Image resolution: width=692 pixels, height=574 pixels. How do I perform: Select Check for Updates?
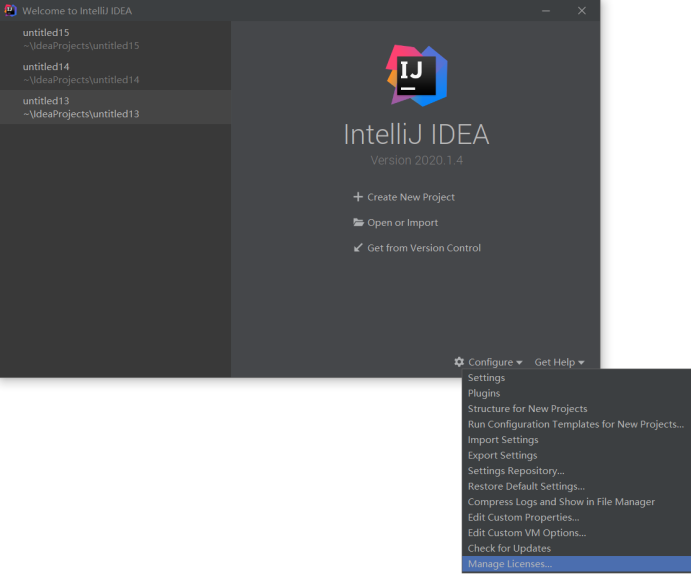(x=576, y=548)
